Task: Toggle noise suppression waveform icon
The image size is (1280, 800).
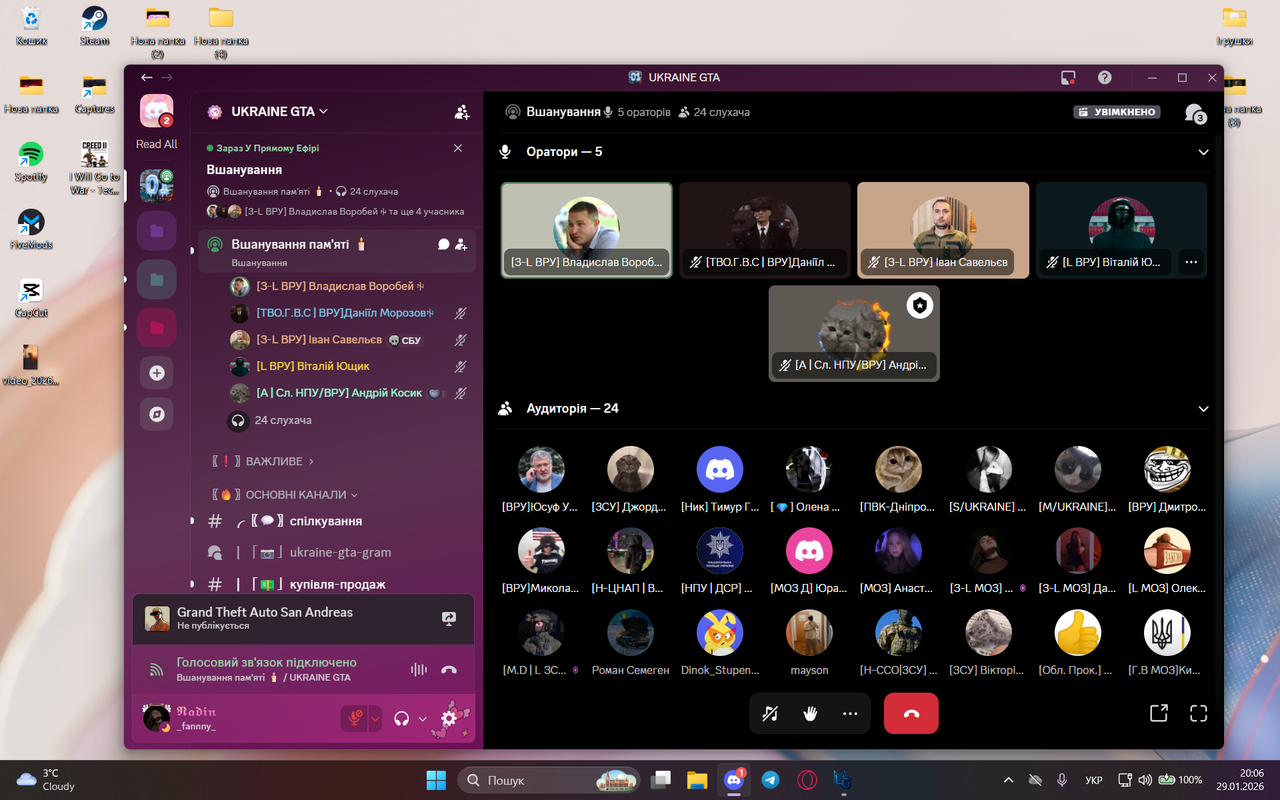Action: click(419, 670)
